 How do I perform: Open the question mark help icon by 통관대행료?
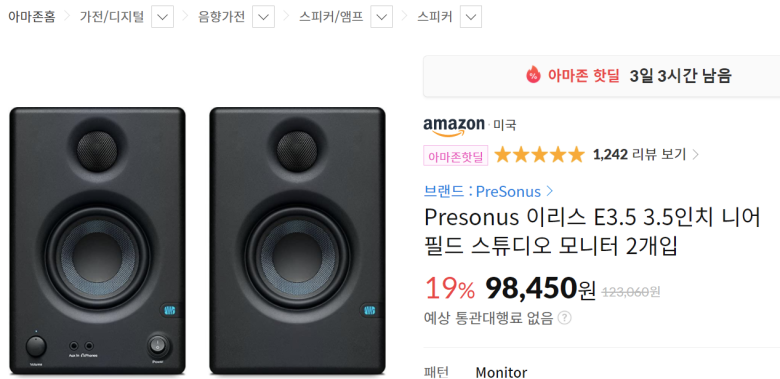565,317
